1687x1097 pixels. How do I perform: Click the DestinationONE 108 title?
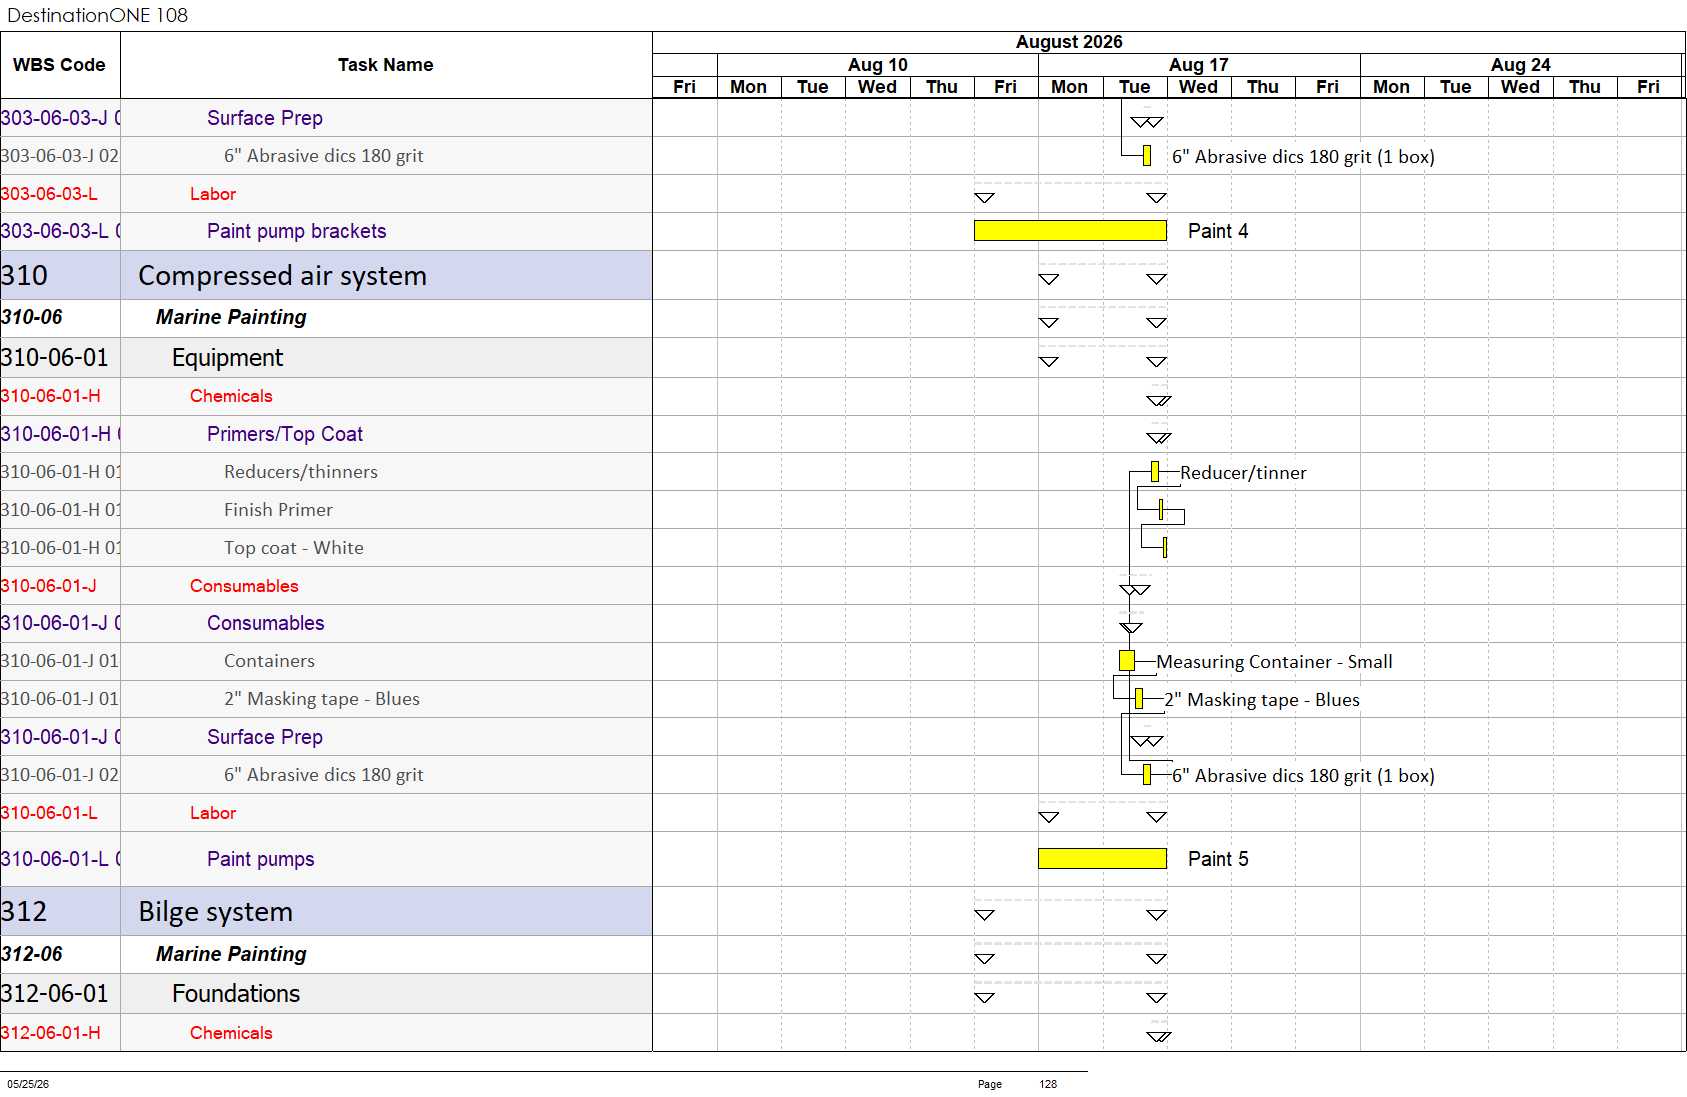coord(97,15)
